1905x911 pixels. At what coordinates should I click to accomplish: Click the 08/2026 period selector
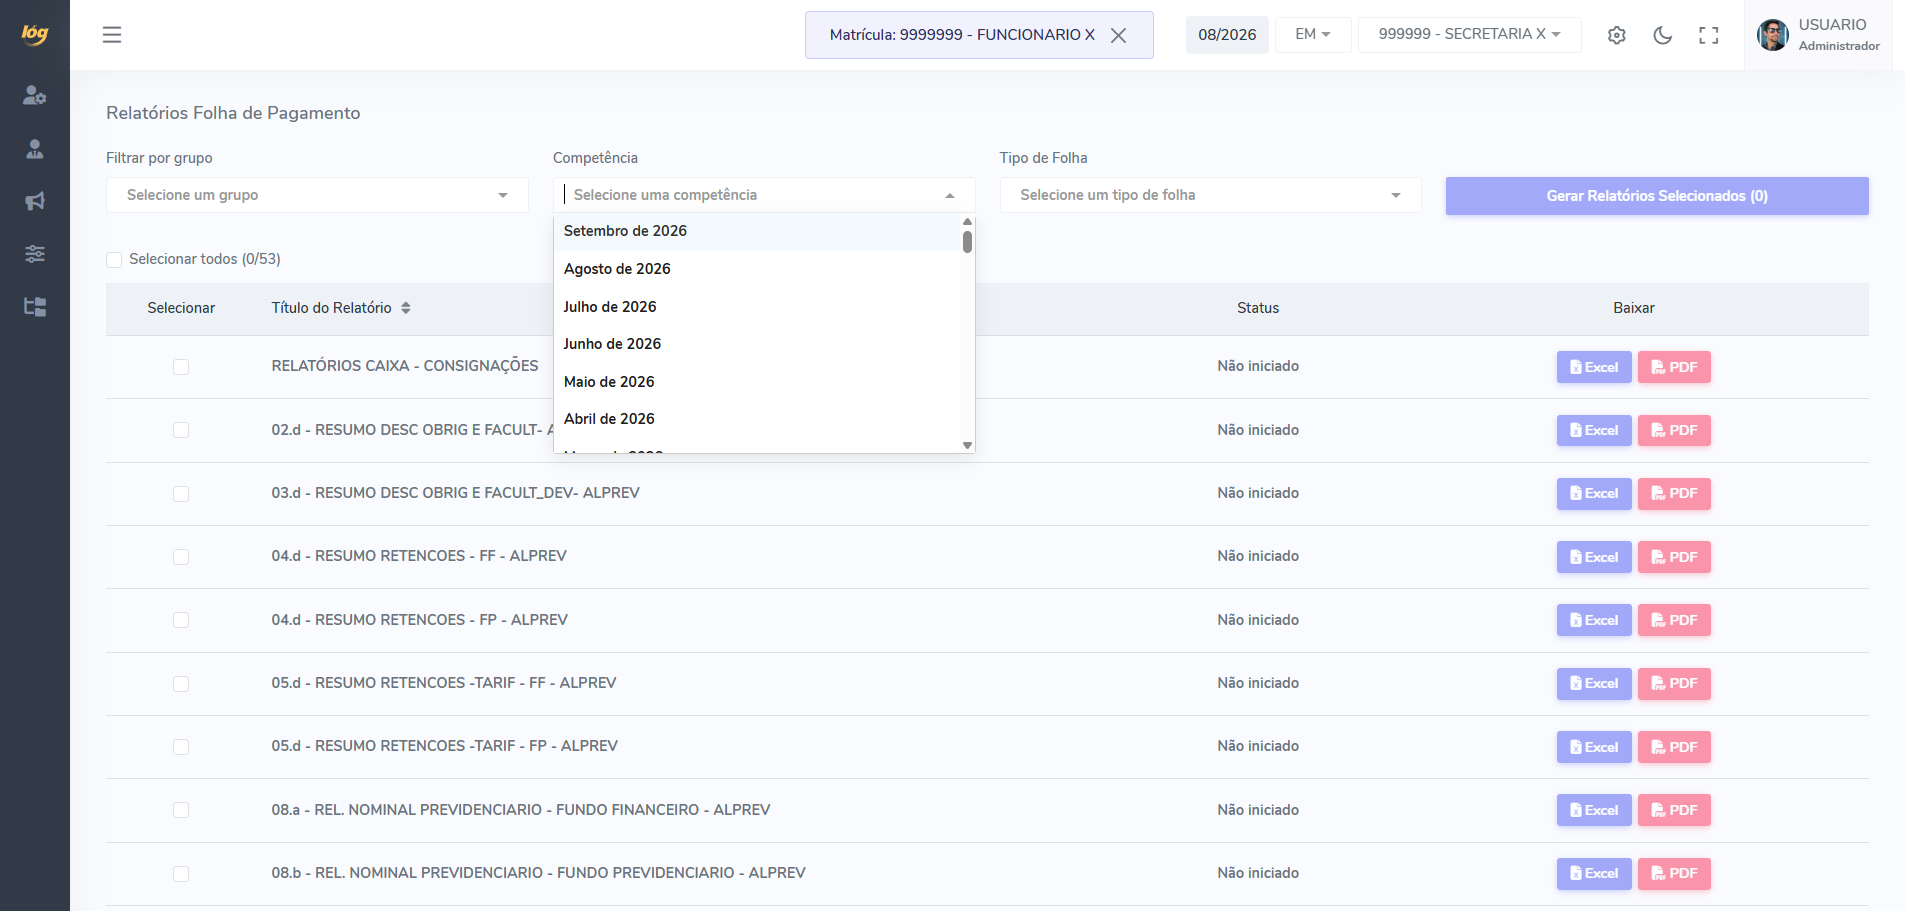1227,35
